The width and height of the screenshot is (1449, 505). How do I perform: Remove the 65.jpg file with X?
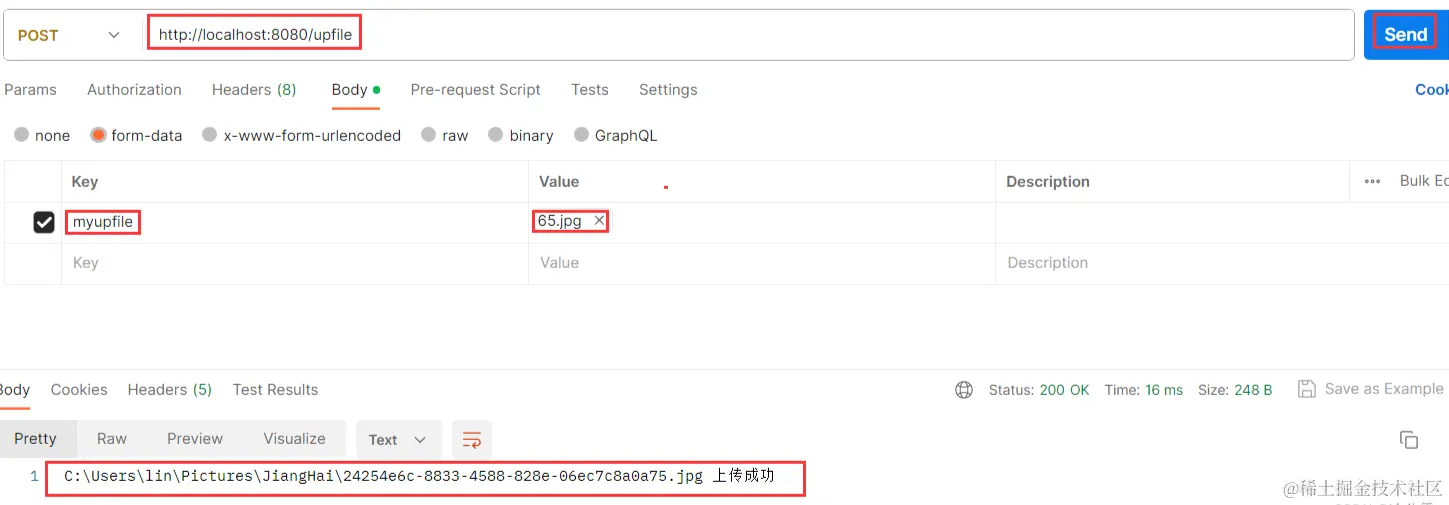[599, 221]
